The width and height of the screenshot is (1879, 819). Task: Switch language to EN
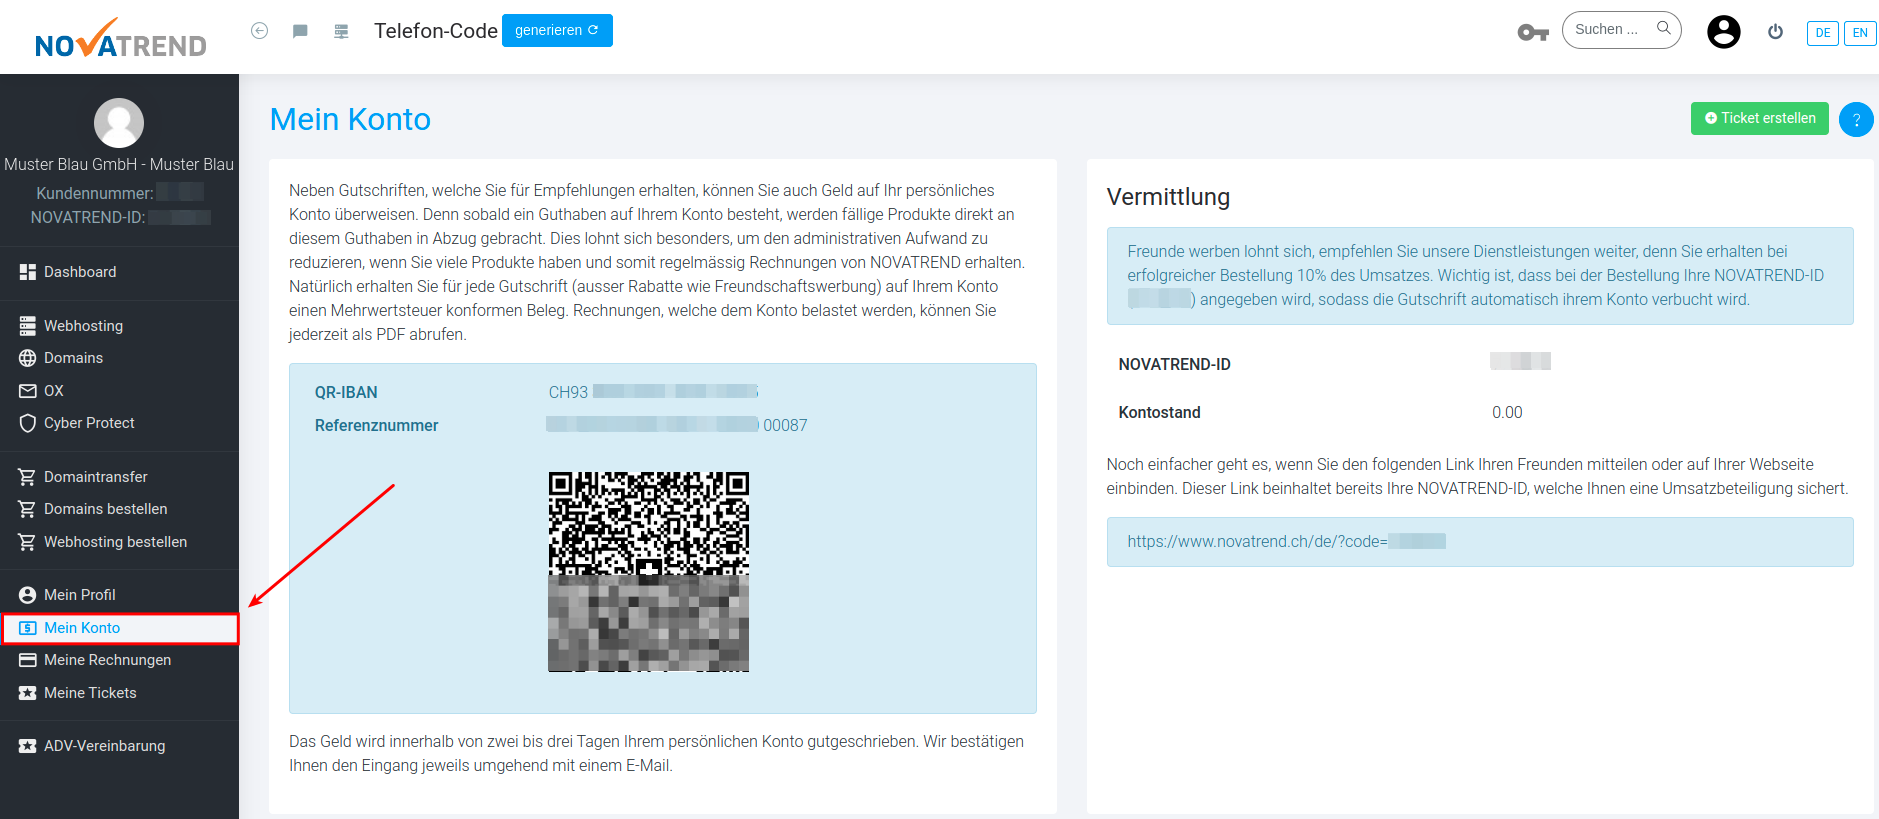[x=1860, y=33]
